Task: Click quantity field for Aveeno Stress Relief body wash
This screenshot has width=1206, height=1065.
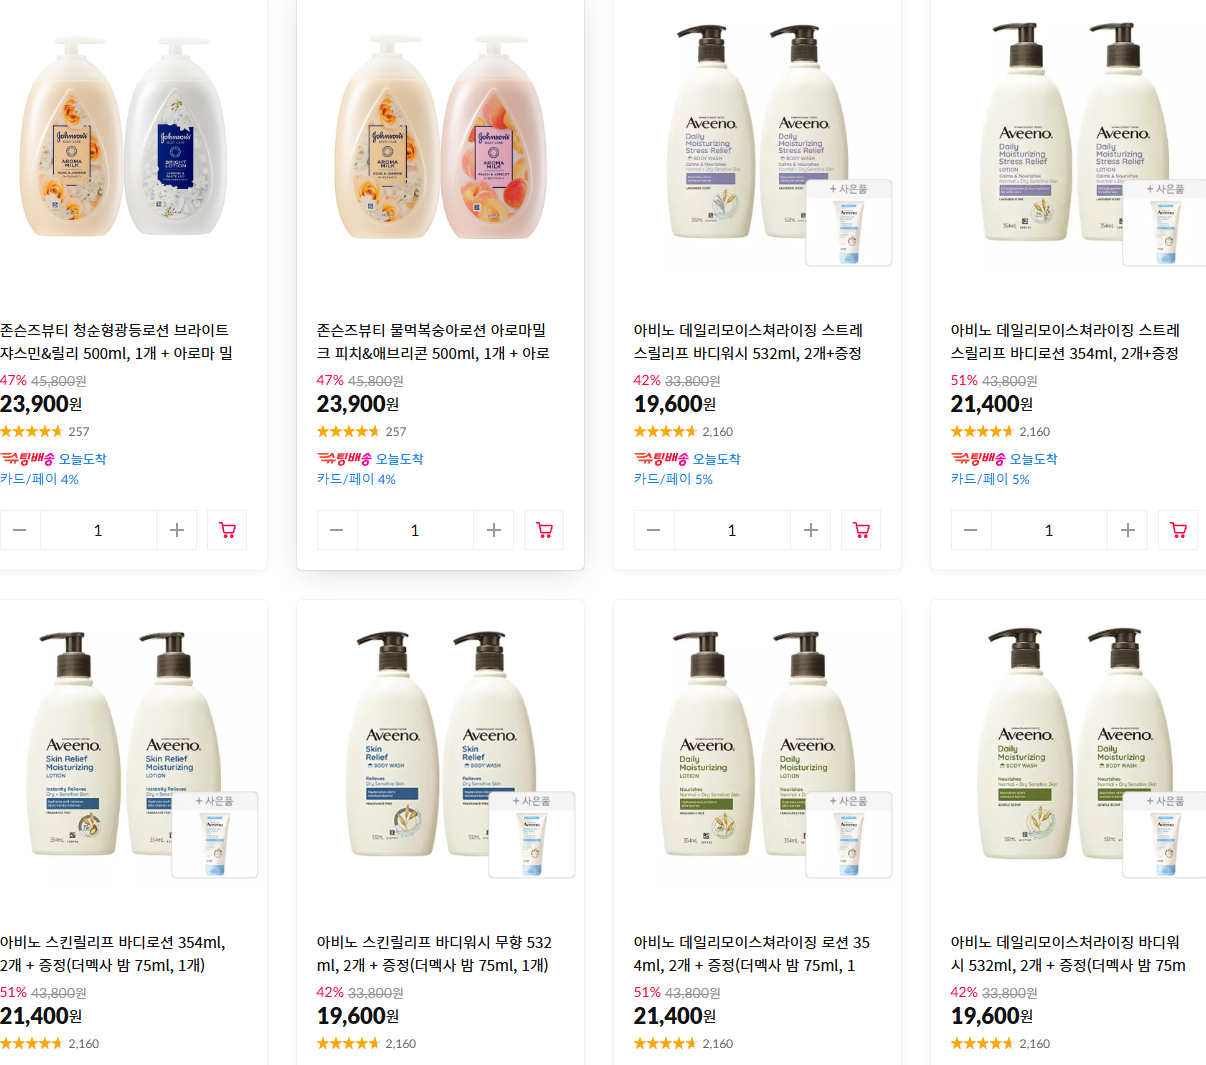Action: pyautogui.click(x=732, y=530)
